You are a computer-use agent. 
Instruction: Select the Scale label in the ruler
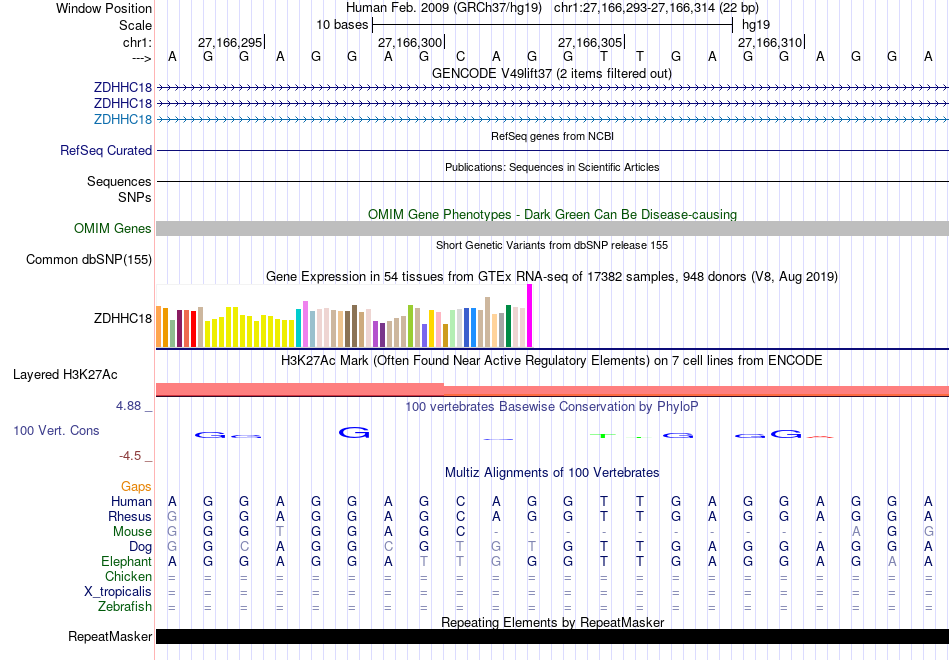pos(135,25)
